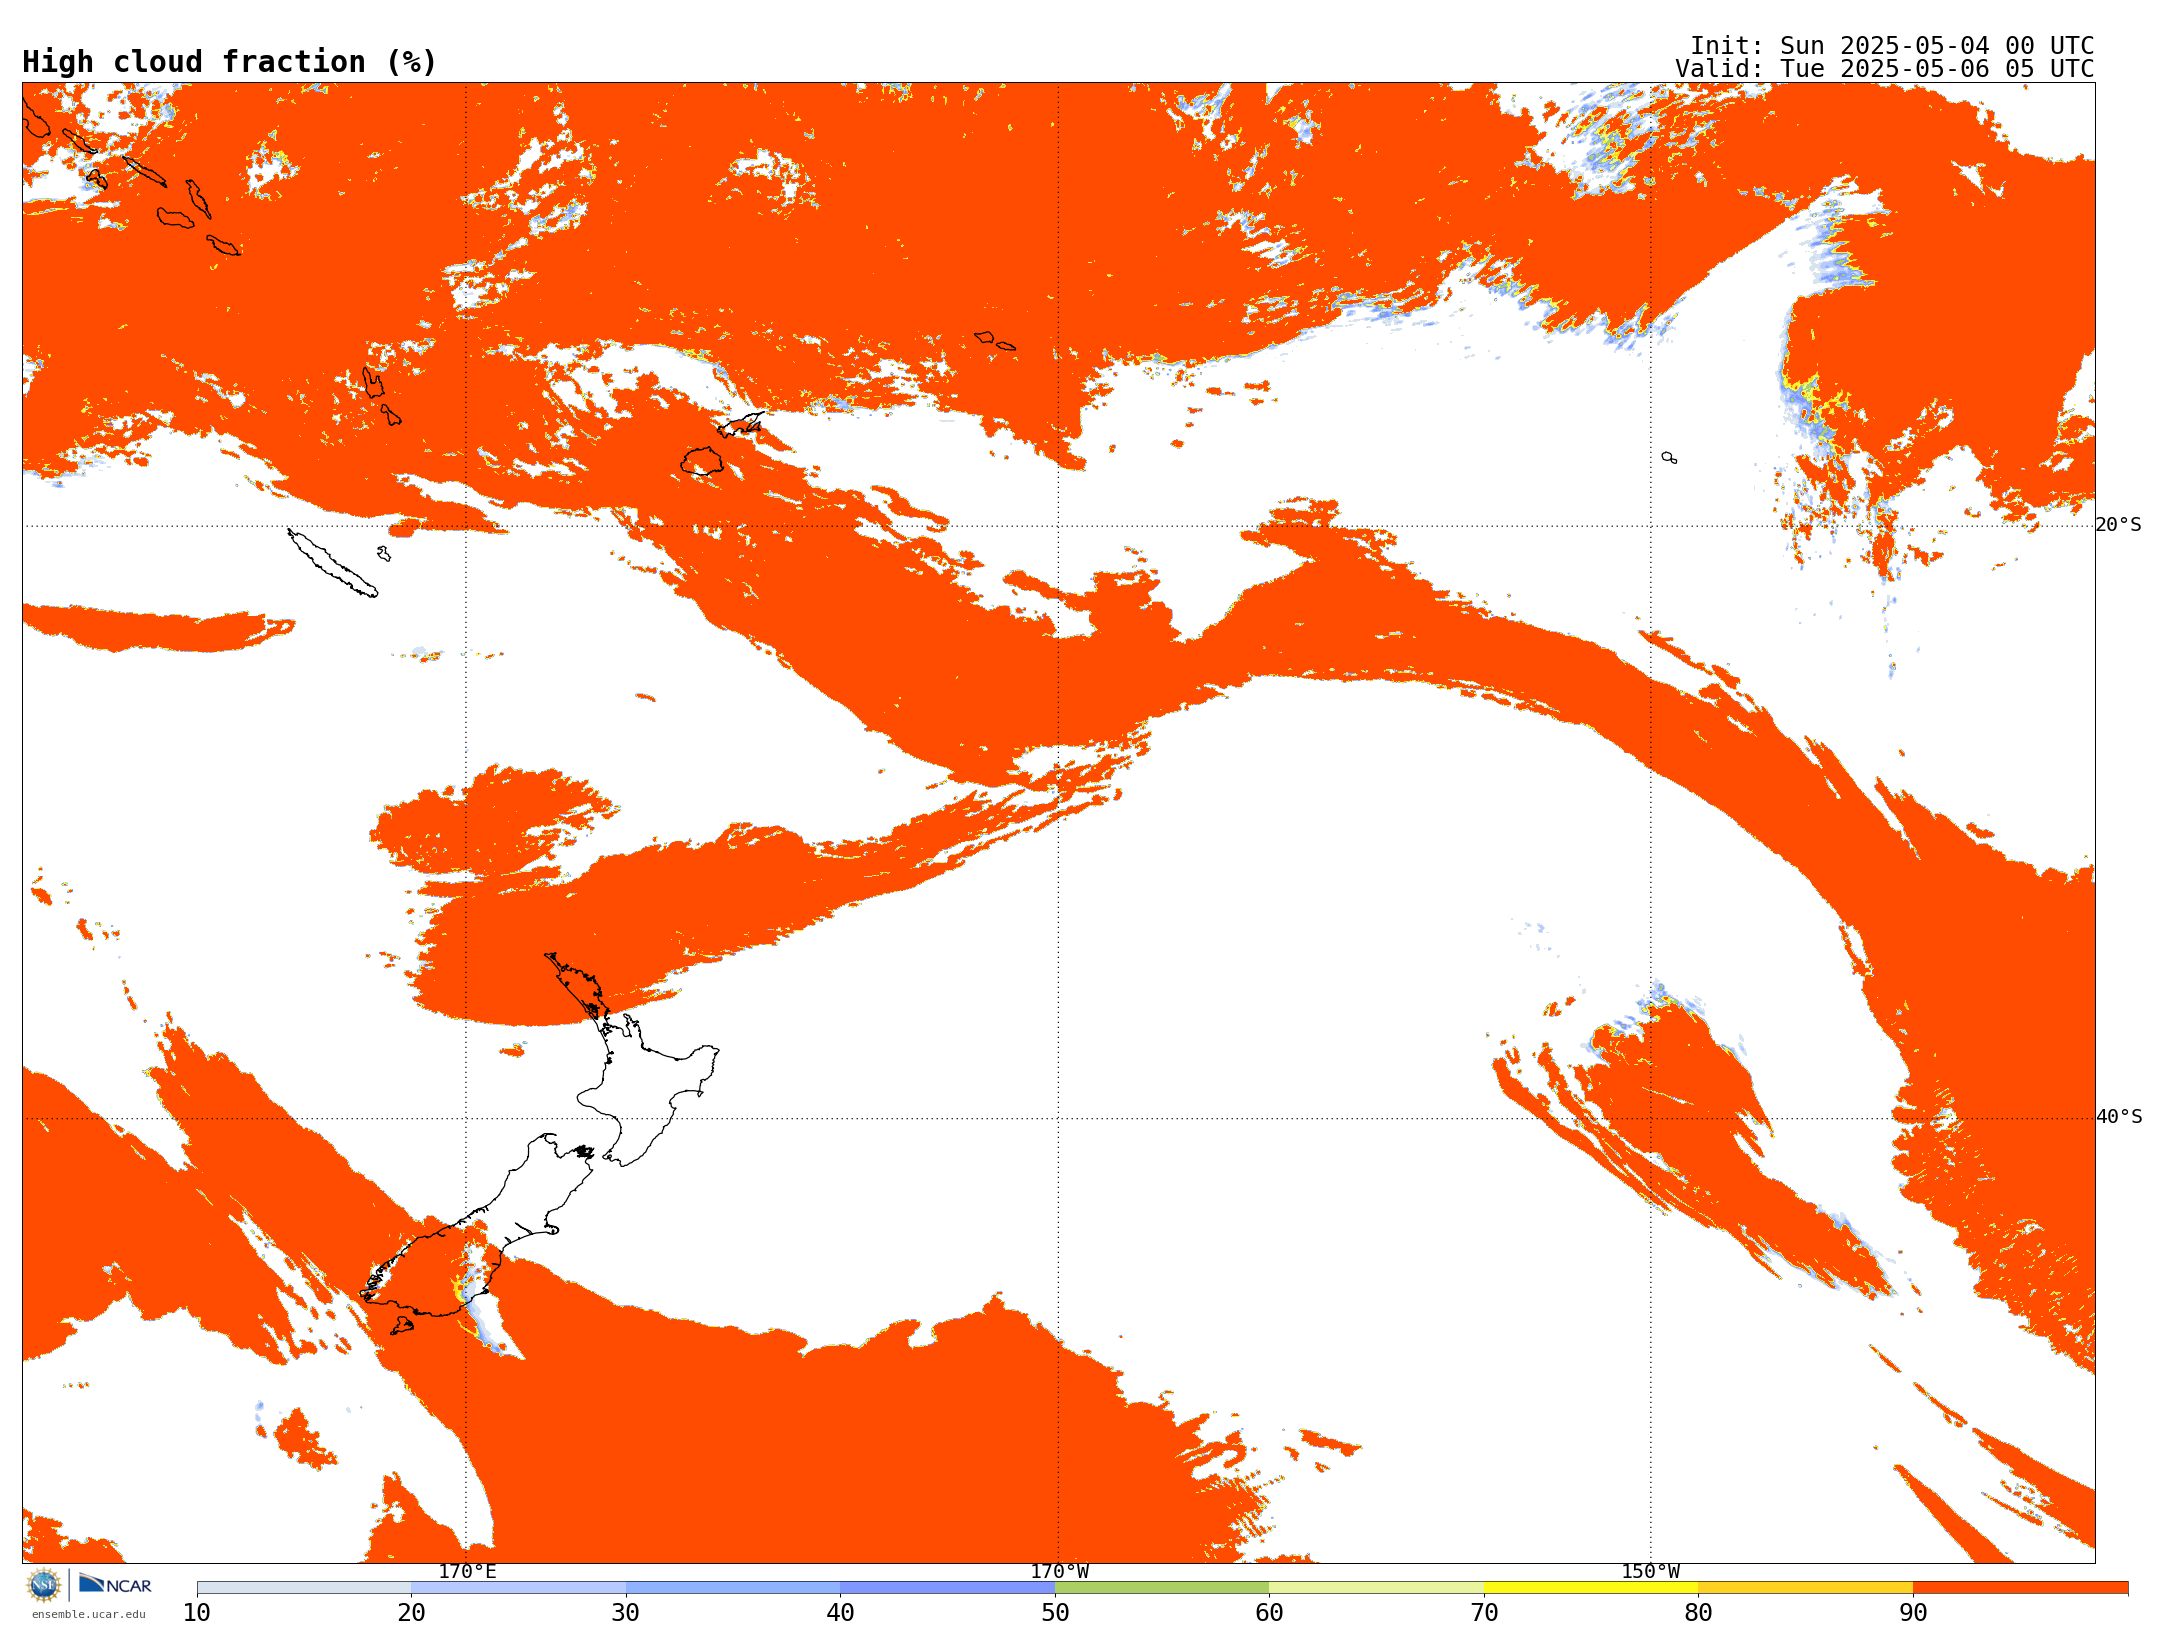
Task: Click the 20°S latitude label
Action: click(x=2119, y=525)
